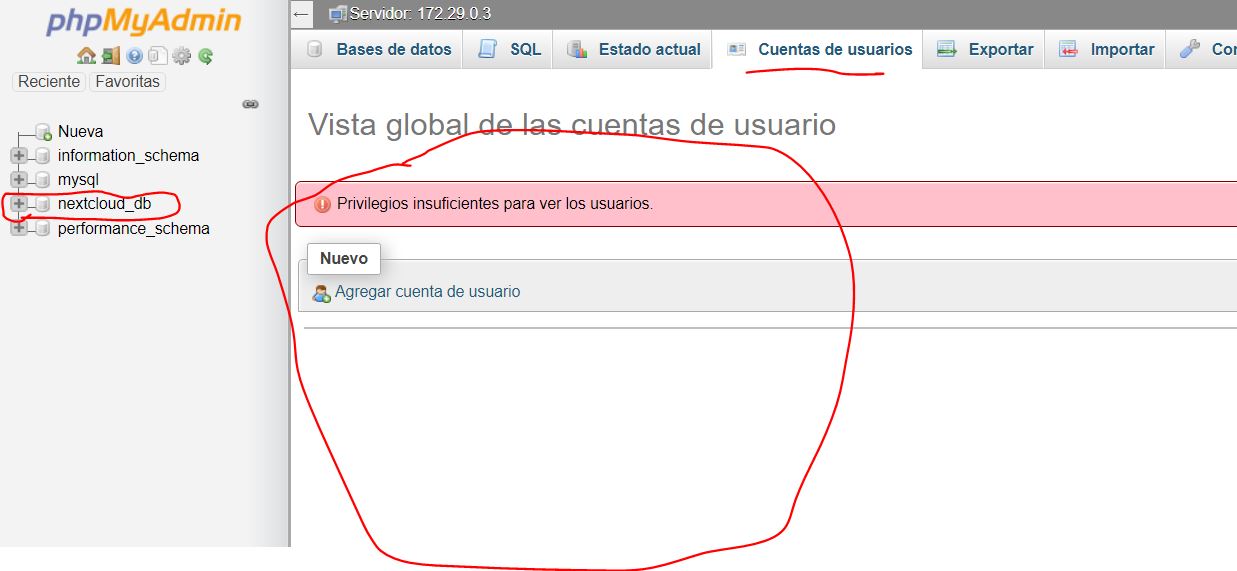Open the MySQL documentation page icon
Viewport: 1237px width, 571px height.
[x=157, y=56]
